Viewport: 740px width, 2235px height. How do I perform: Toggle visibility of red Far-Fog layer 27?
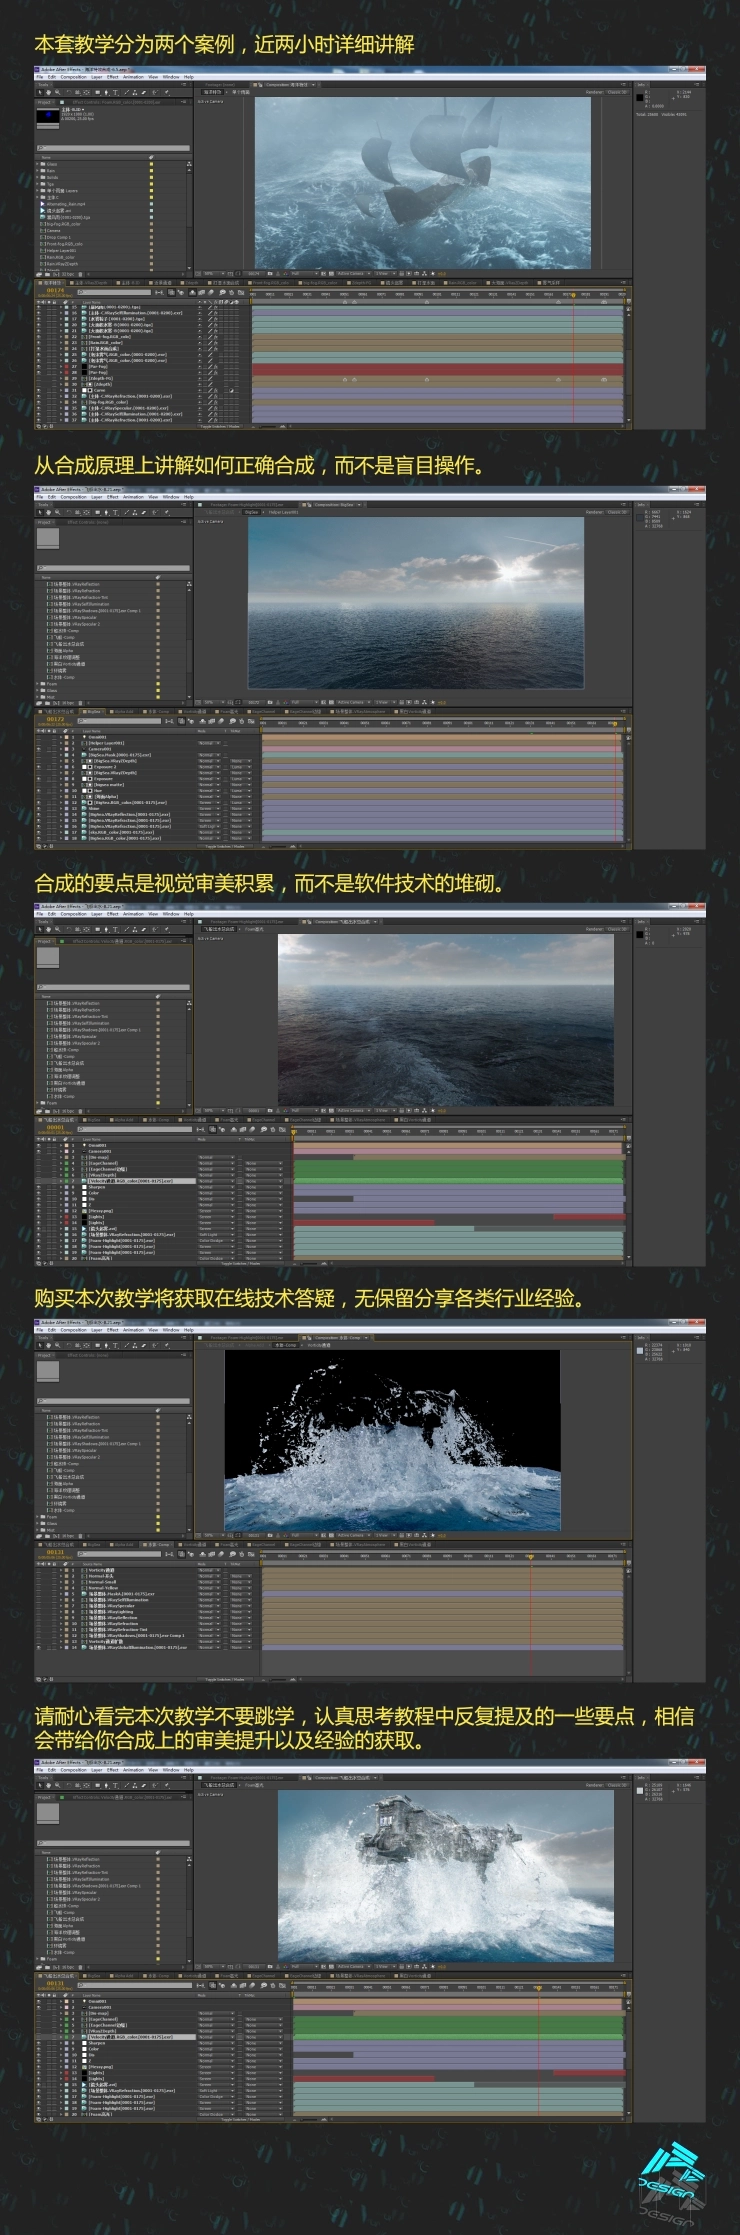point(39,367)
